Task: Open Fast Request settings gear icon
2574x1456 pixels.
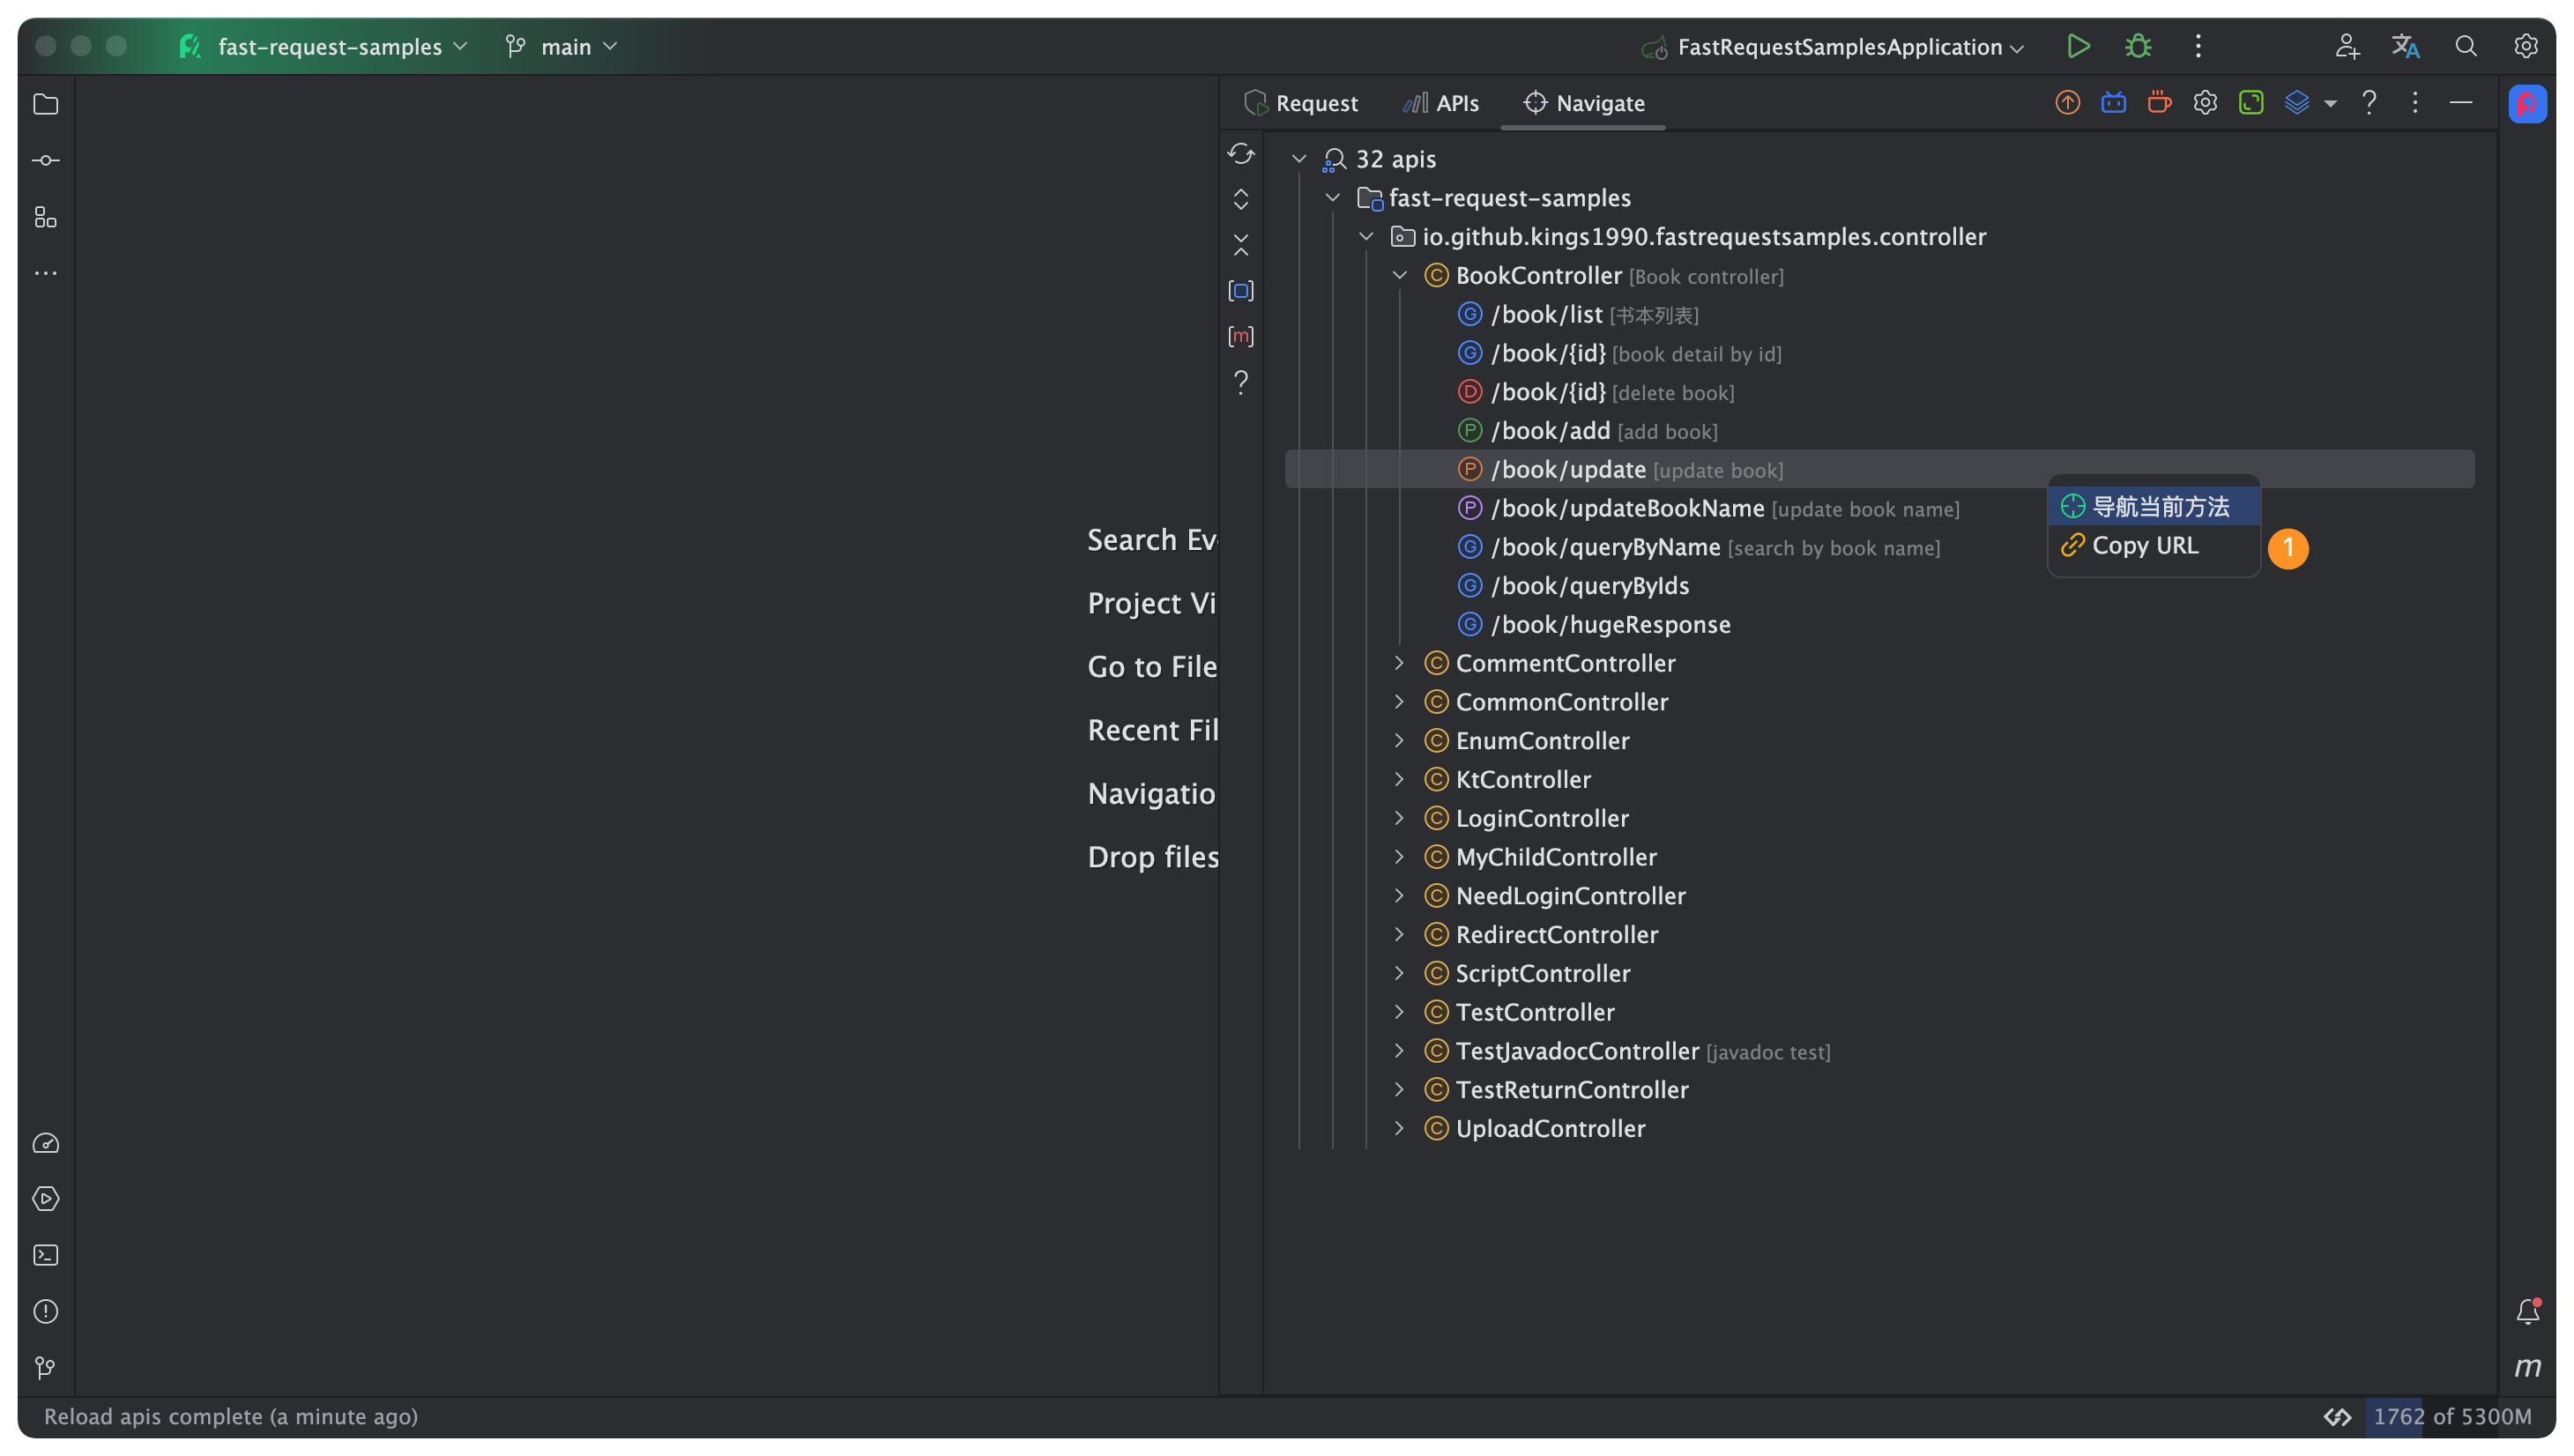Action: point(2205,103)
